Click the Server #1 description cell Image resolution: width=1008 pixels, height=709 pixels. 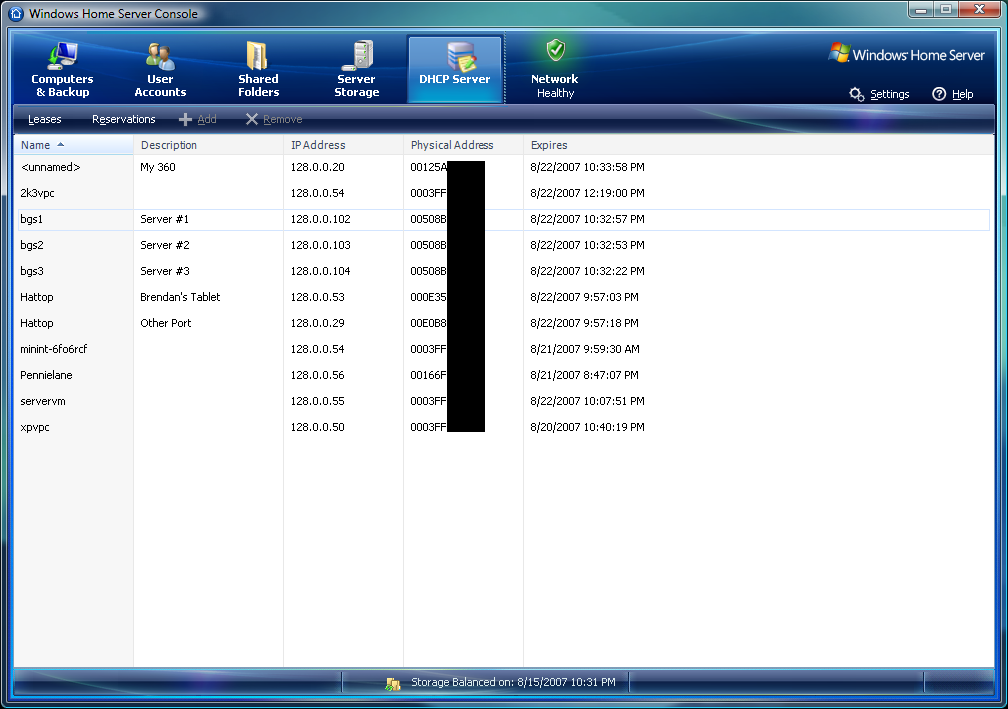click(x=165, y=219)
